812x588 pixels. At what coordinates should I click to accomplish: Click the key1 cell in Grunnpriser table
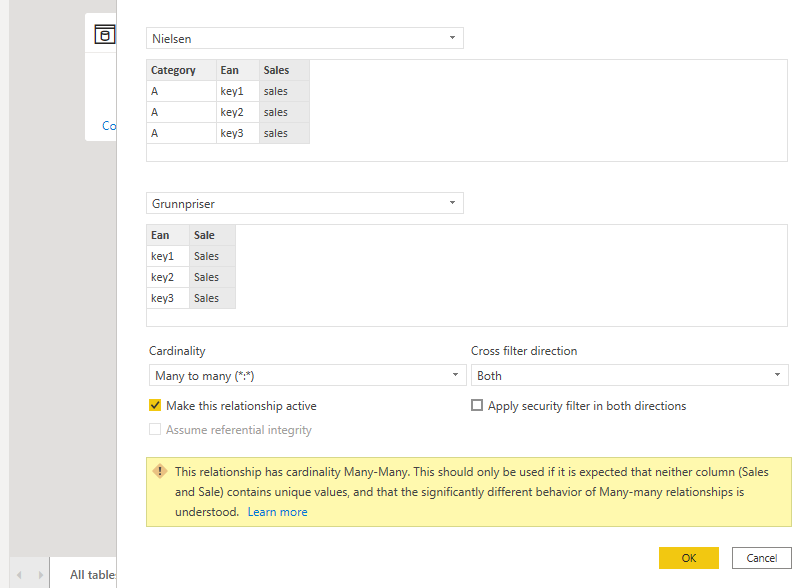(168, 256)
